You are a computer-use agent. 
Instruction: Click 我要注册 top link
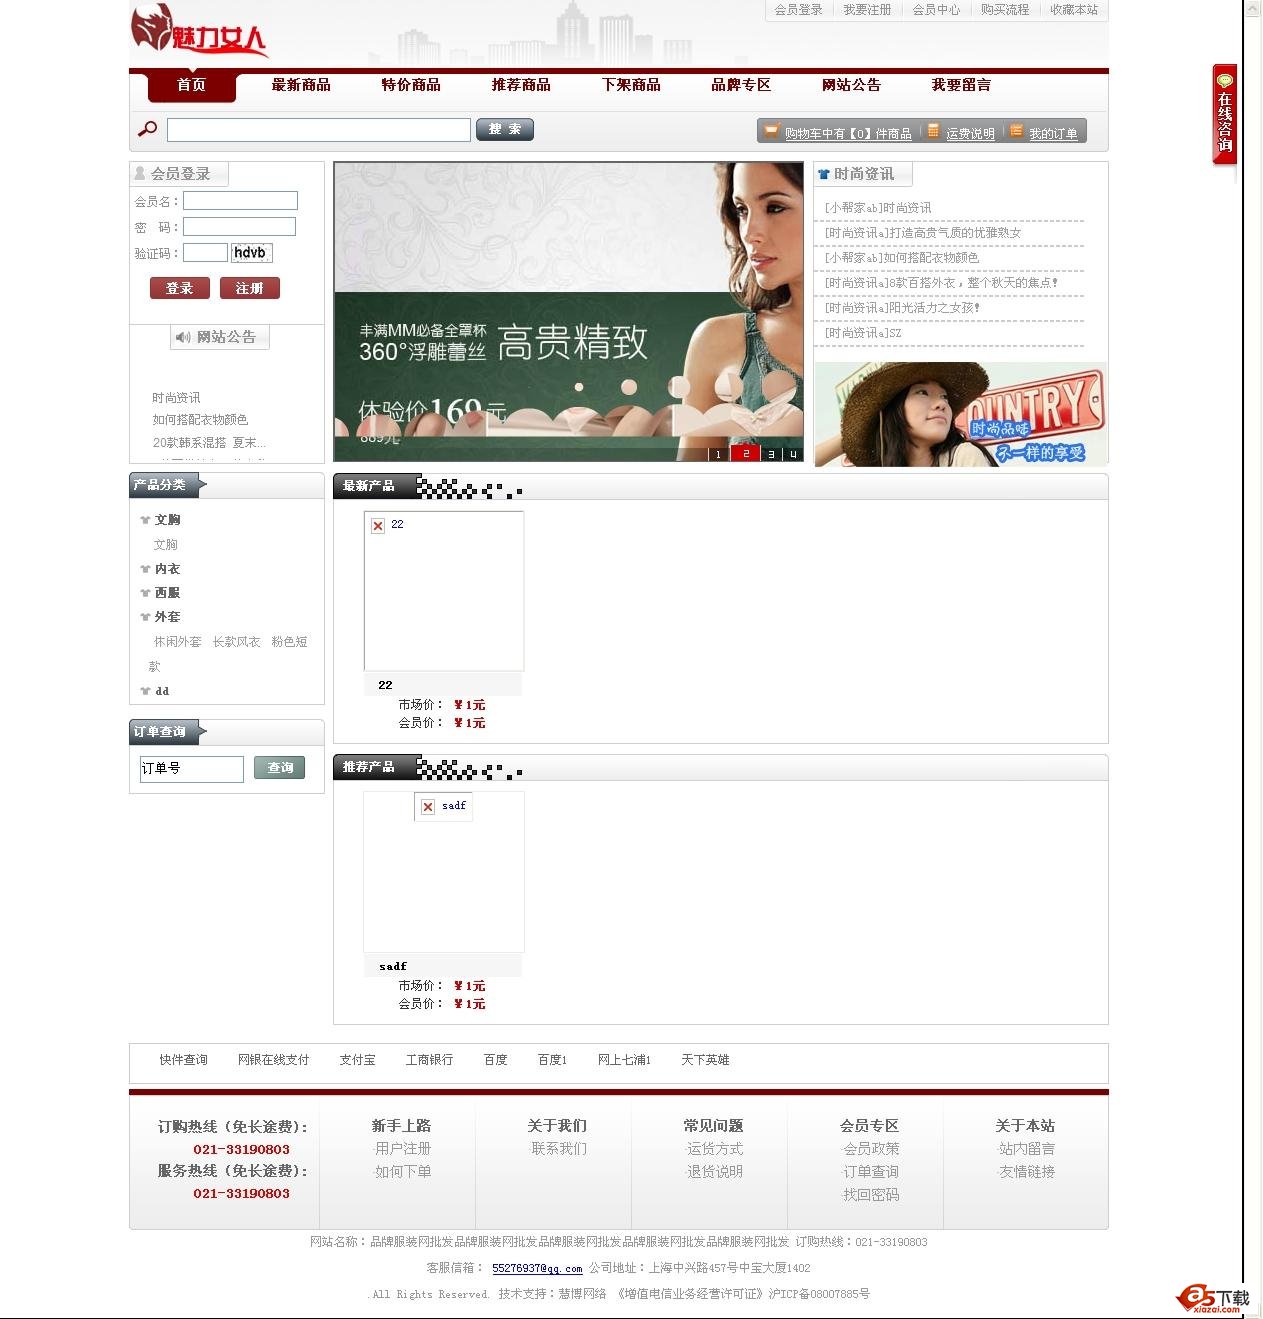(x=867, y=10)
